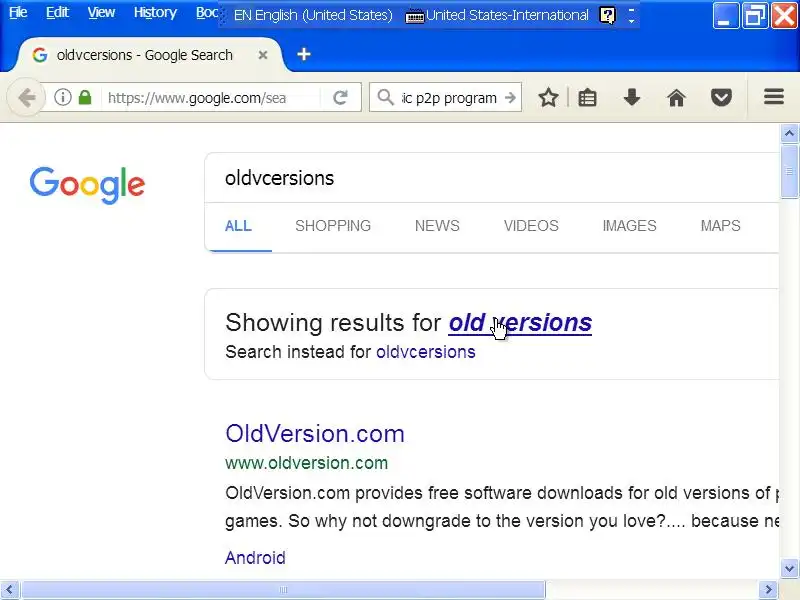Click the green secure padlock icon
The height and width of the screenshot is (600, 800).
(85, 97)
